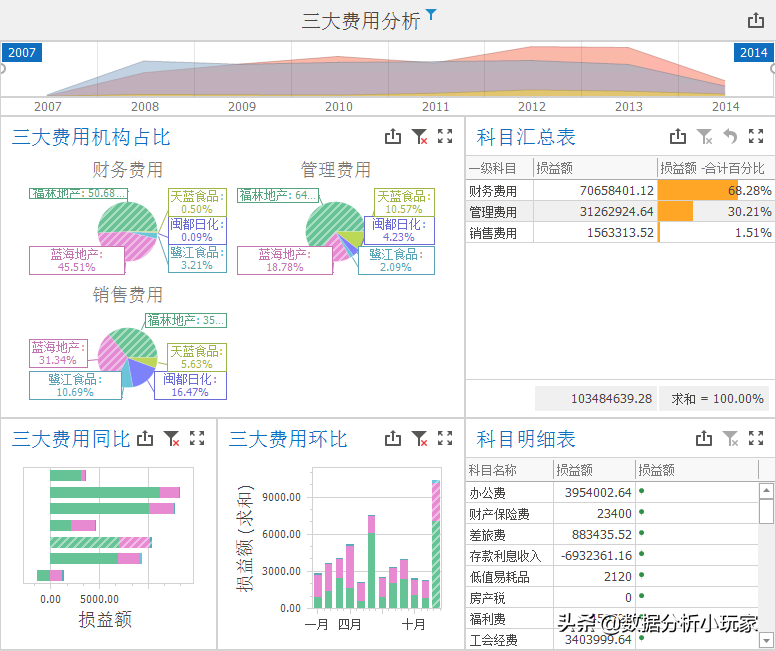Click the filter icon beside 三大费用分析 title

431,14
